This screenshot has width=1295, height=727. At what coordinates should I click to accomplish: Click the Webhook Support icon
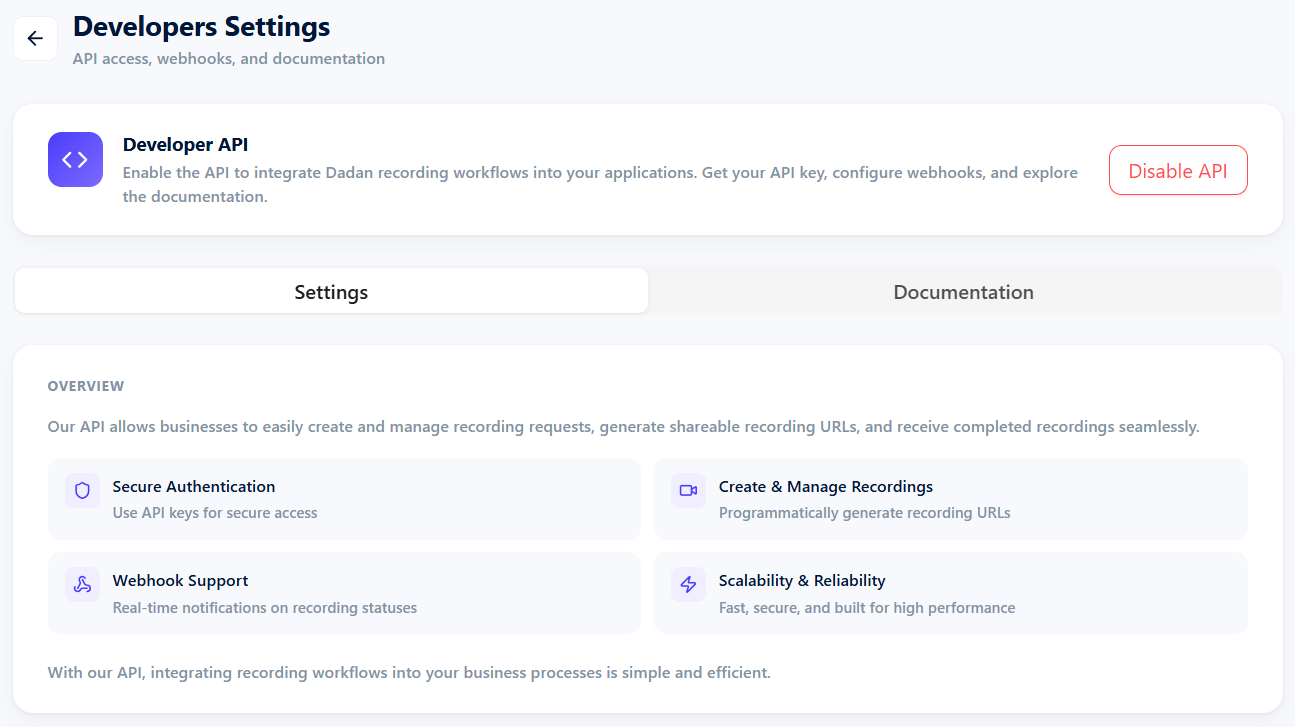83,584
